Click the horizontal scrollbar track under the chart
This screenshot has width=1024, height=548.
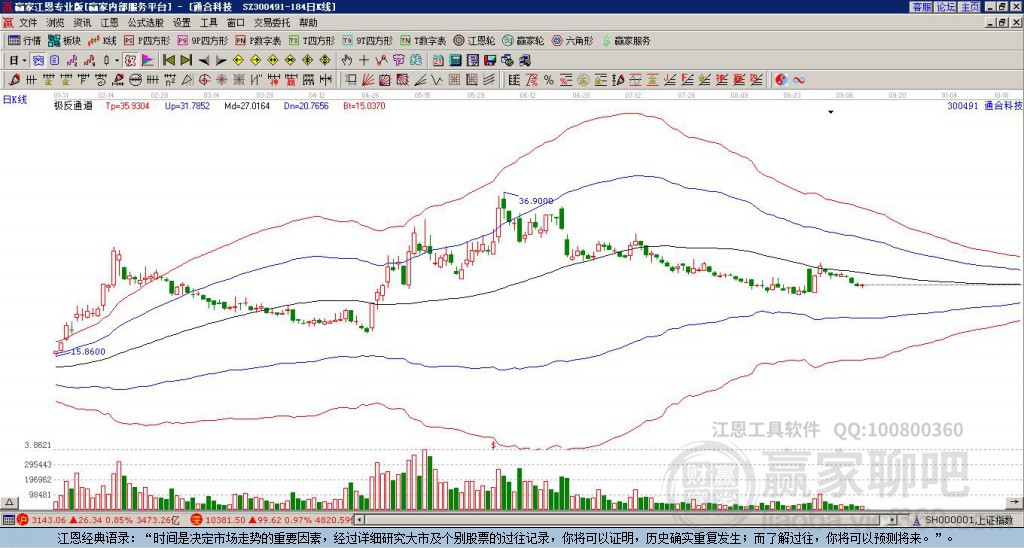coord(627,520)
